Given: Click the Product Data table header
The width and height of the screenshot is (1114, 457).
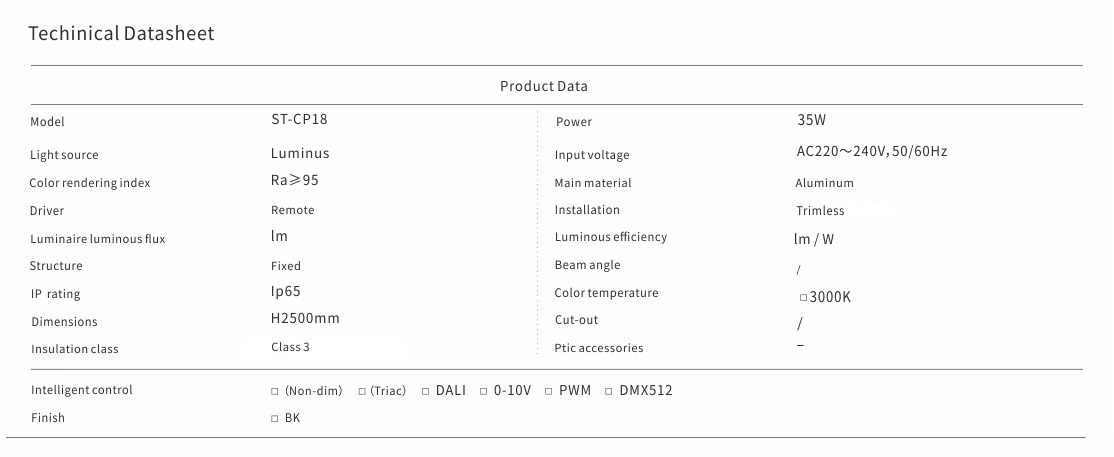Looking at the screenshot, I should [x=544, y=86].
